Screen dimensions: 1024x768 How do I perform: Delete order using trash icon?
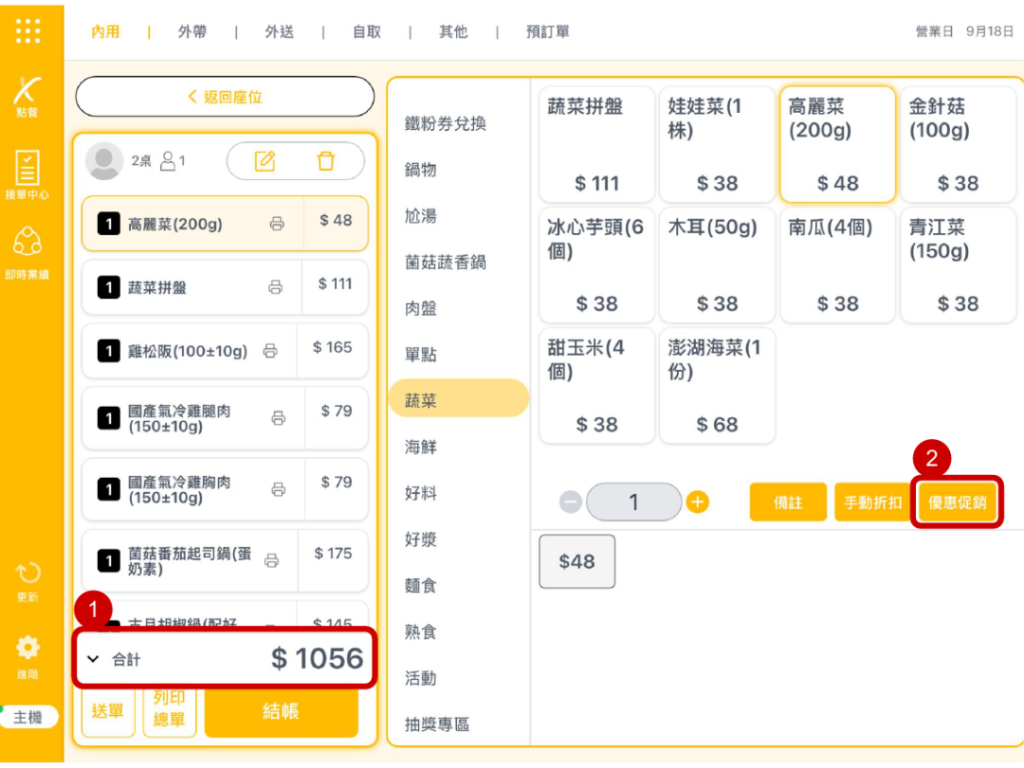click(x=326, y=161)
